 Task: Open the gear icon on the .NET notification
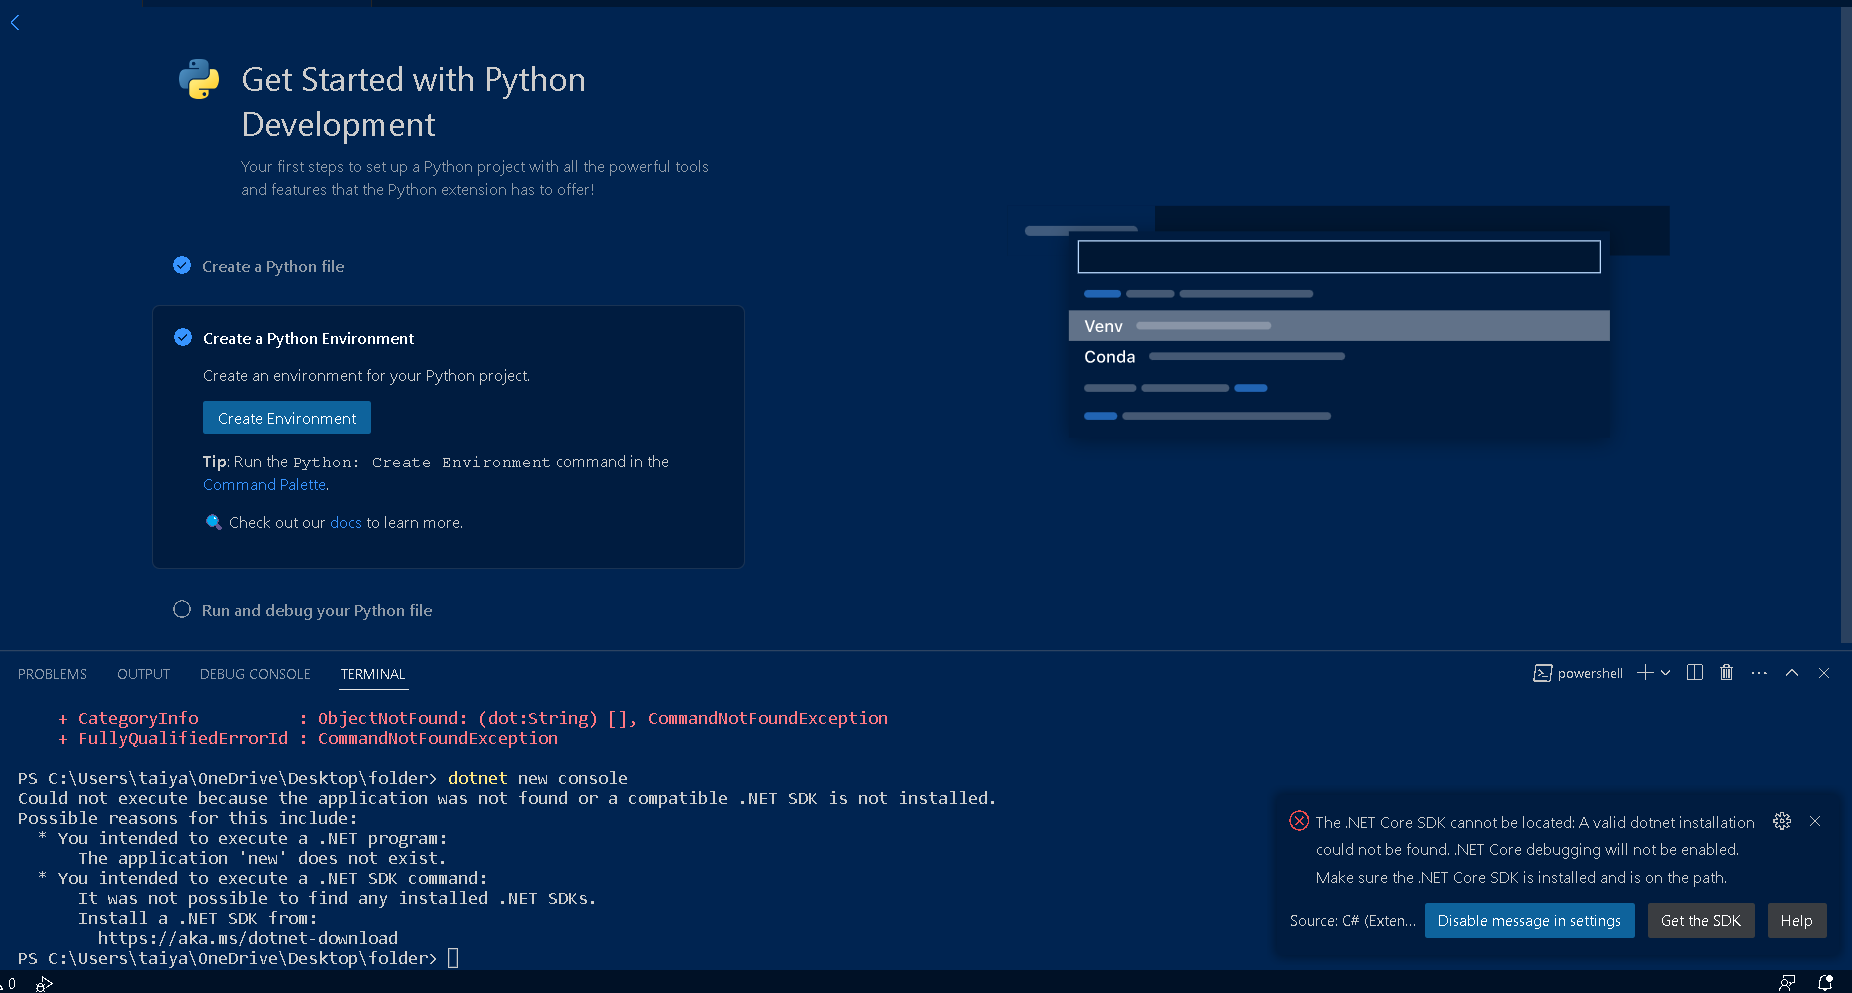click(1781, 821)
